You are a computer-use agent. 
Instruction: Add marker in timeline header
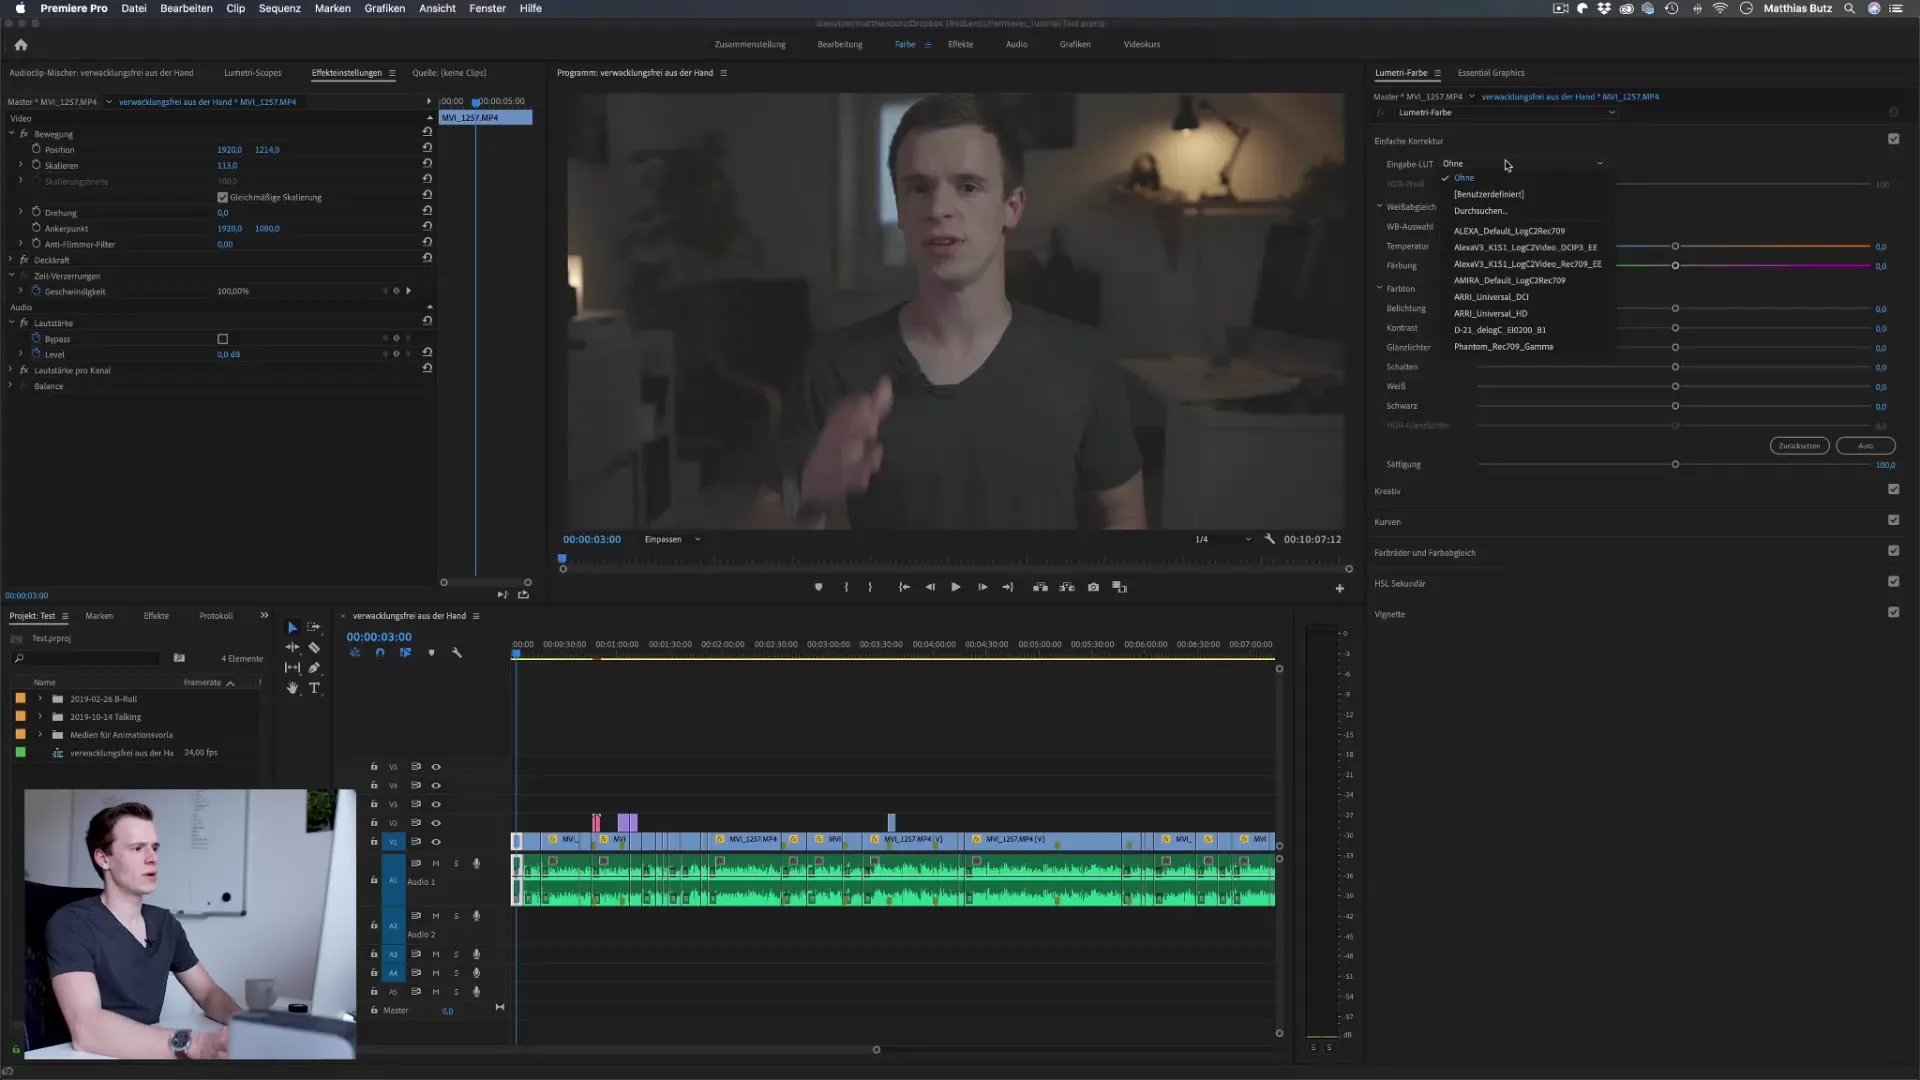[x=431, y=653]
